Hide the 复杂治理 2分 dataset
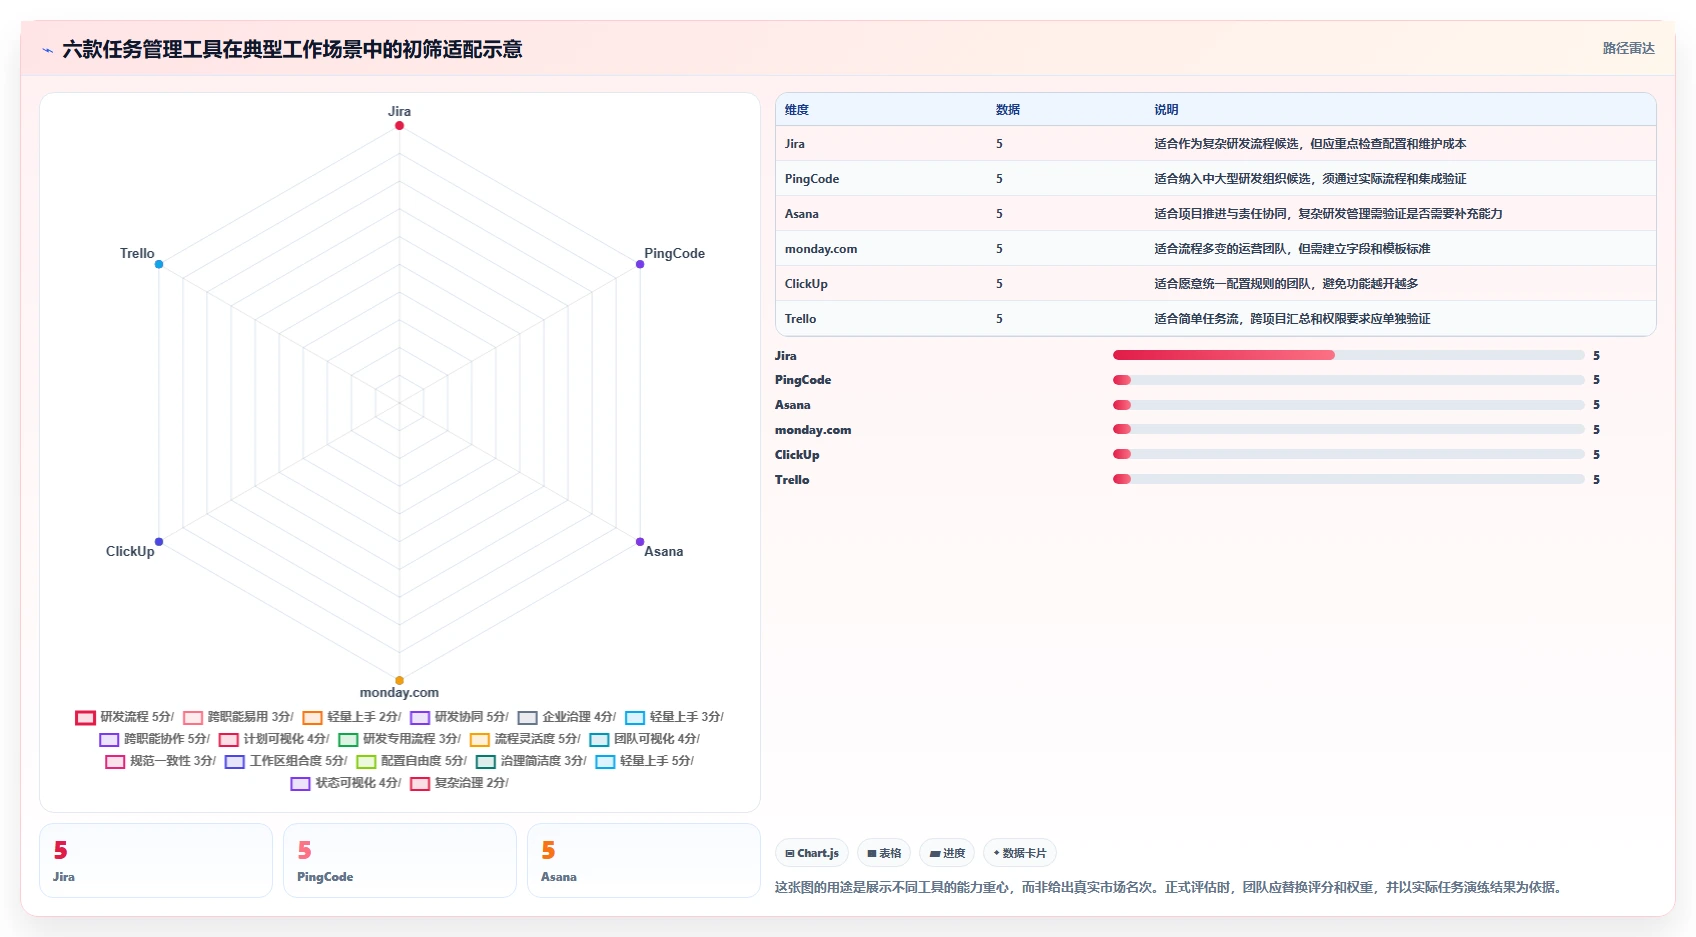Viewport: 1696px width, 937px height. point(460,783)
